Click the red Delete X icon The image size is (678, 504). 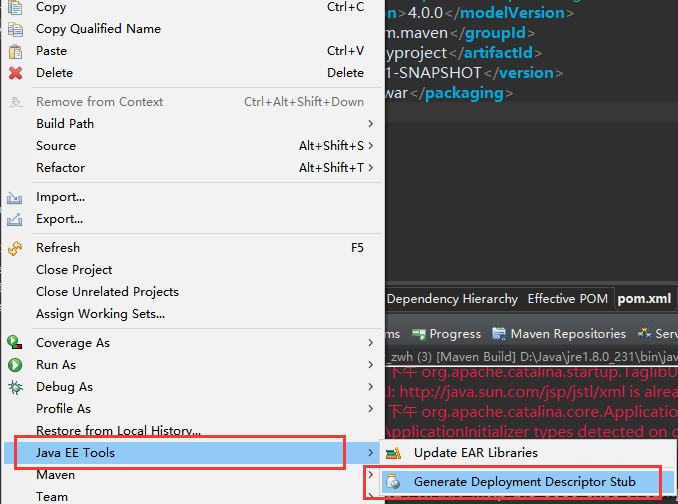tap(15, 73)
